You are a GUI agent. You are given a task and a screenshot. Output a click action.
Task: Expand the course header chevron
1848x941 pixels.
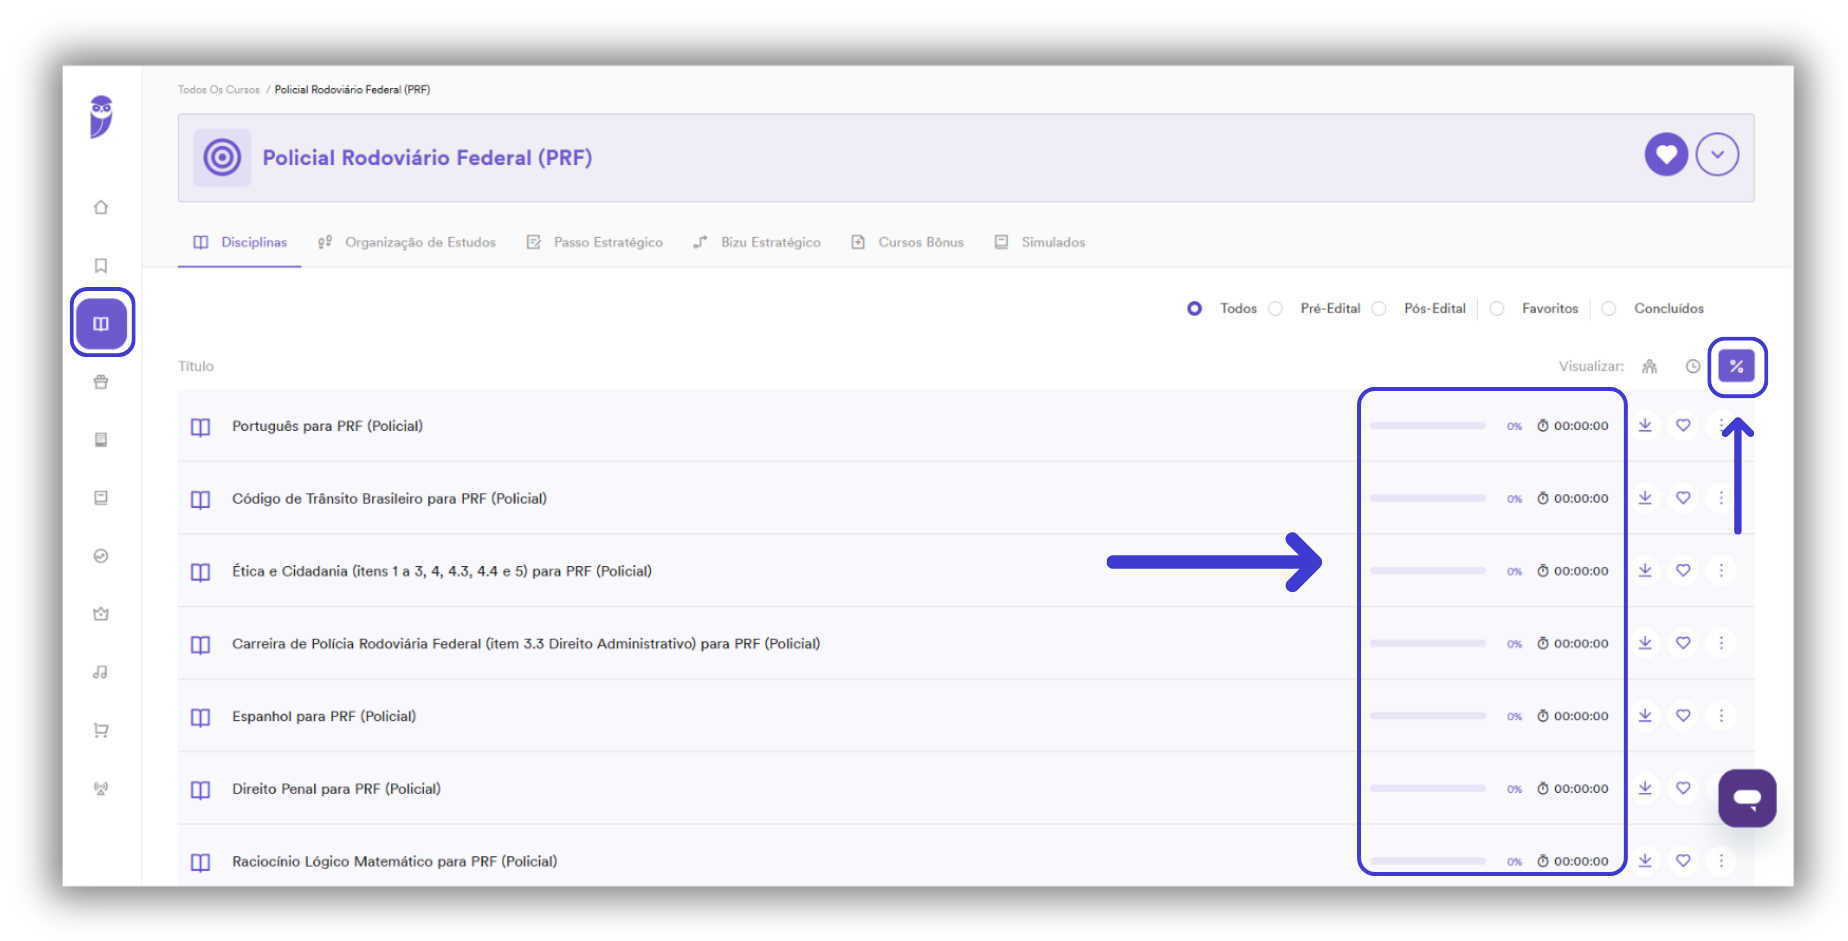click(1717, 155)
